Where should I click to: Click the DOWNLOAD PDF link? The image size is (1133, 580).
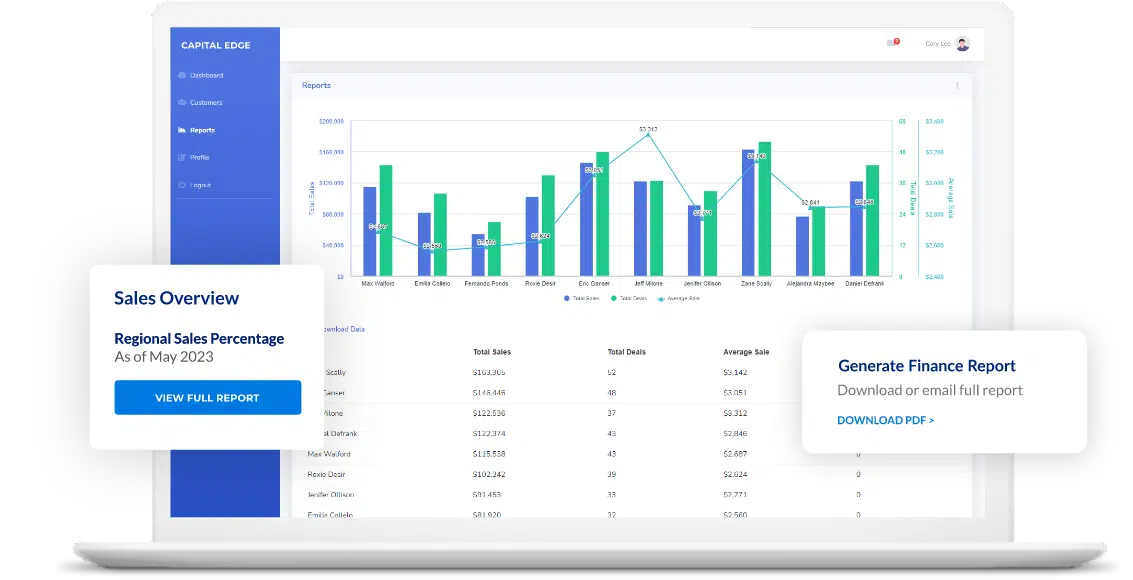(x=886, y=420)
